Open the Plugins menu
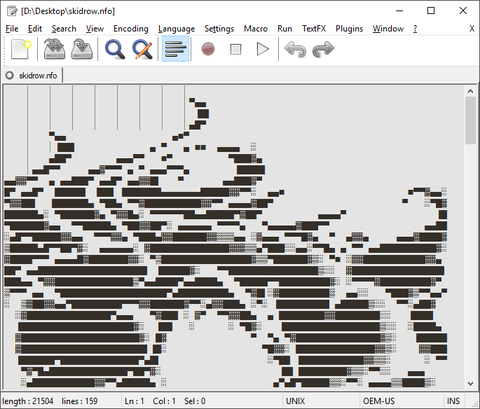This screenshot has width=480, height=409. click(349, 29)
